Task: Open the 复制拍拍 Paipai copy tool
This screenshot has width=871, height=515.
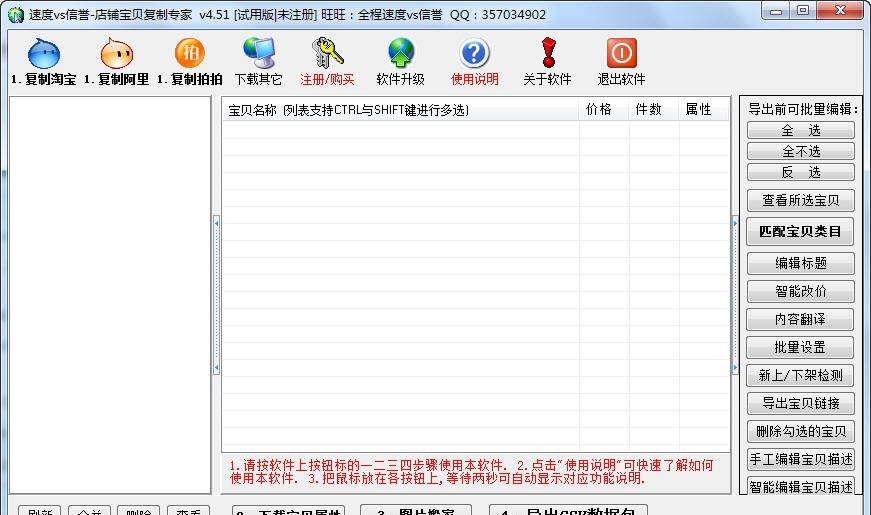Action: coord(189,62)
